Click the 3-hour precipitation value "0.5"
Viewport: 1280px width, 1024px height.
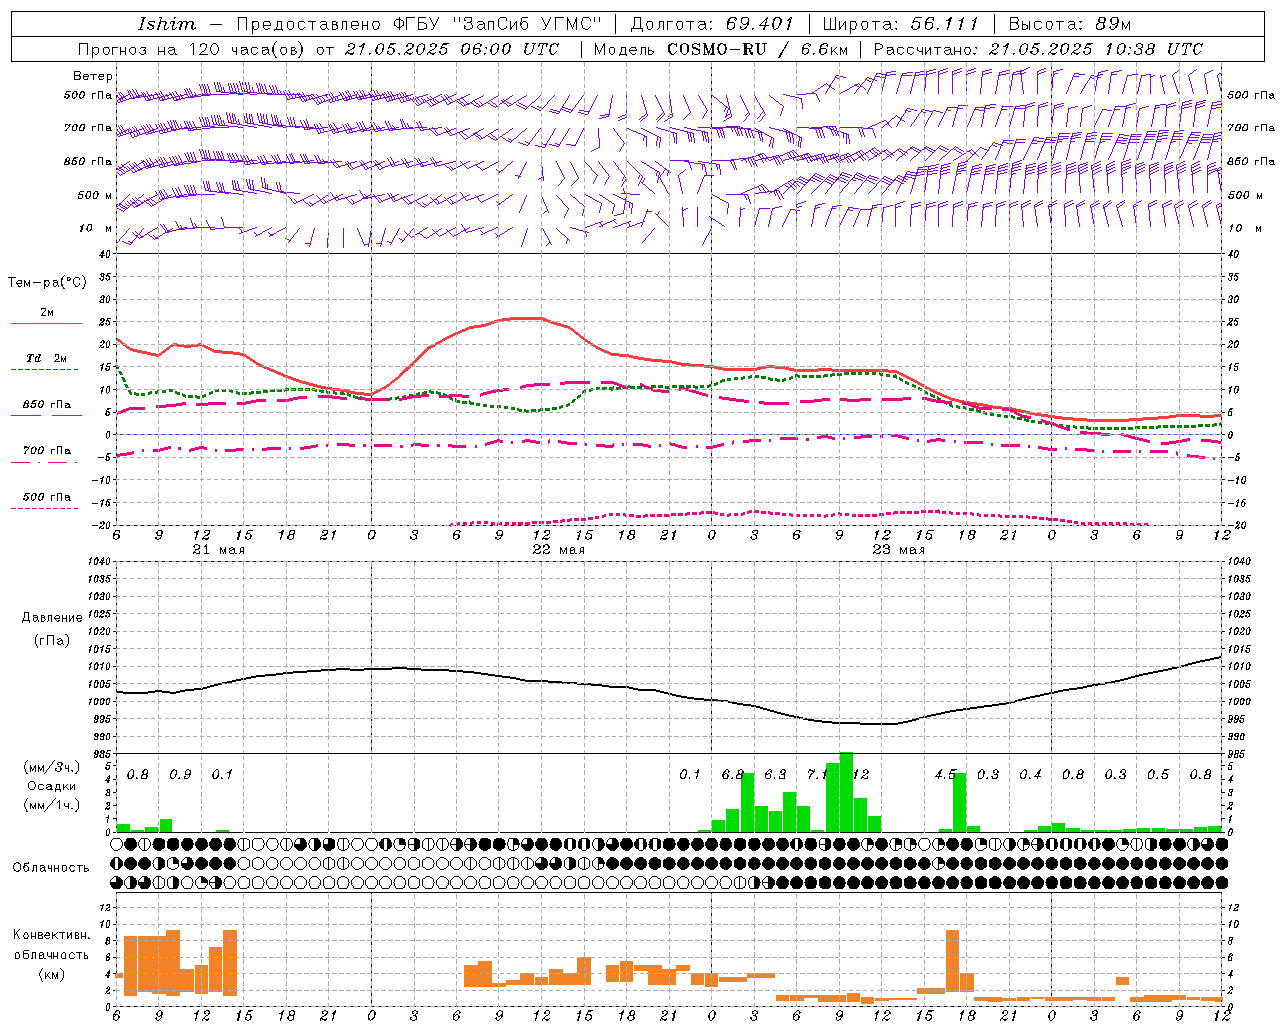click(x=1158, y=775)
